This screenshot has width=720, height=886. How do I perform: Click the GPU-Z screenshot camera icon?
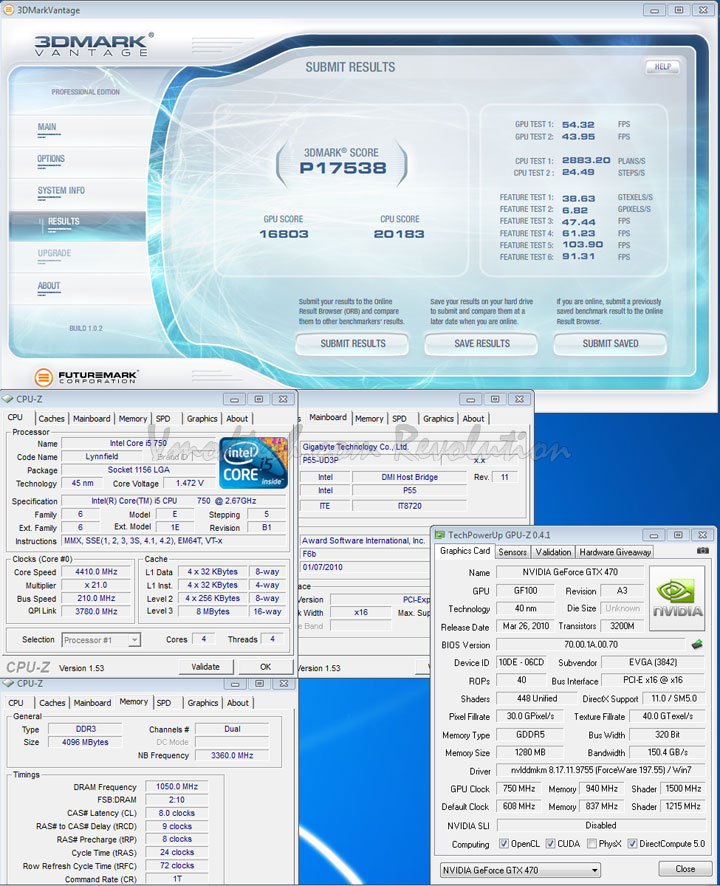pyautogui.click(x=702, y=550)
